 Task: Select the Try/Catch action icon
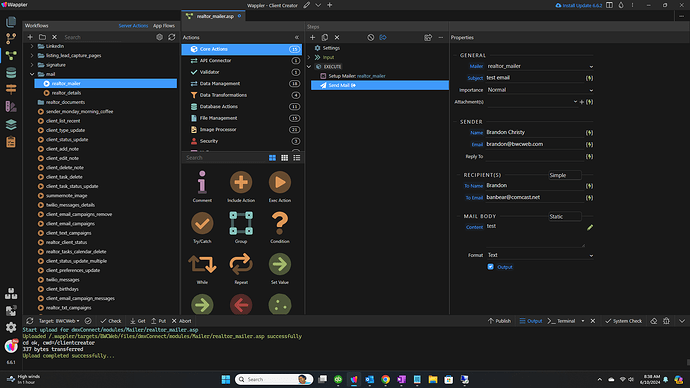click(202, 223)
